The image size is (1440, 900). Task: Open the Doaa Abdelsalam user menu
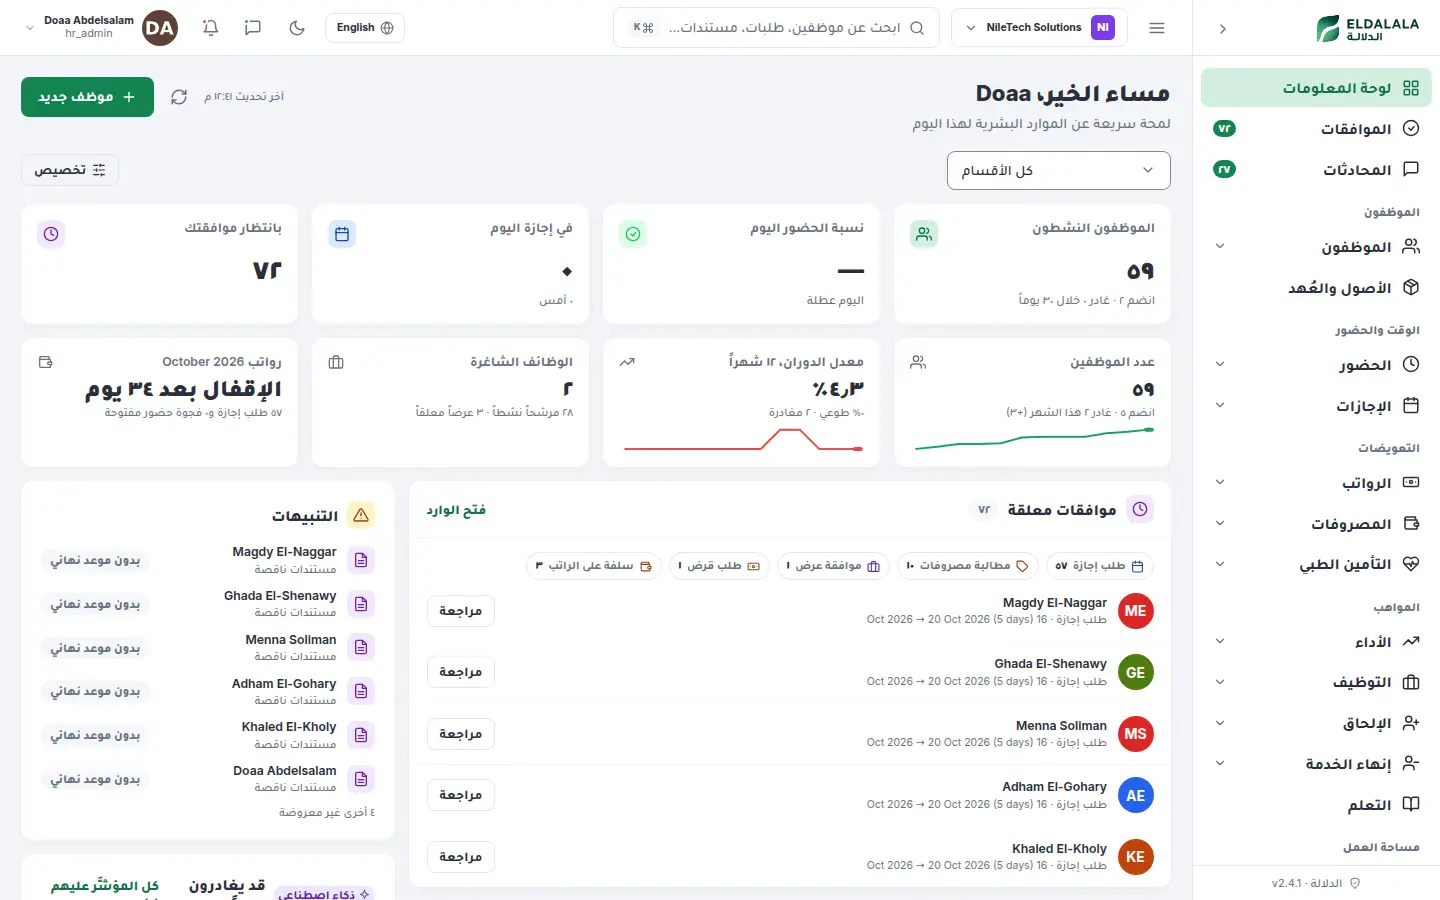tap(101, 28)
